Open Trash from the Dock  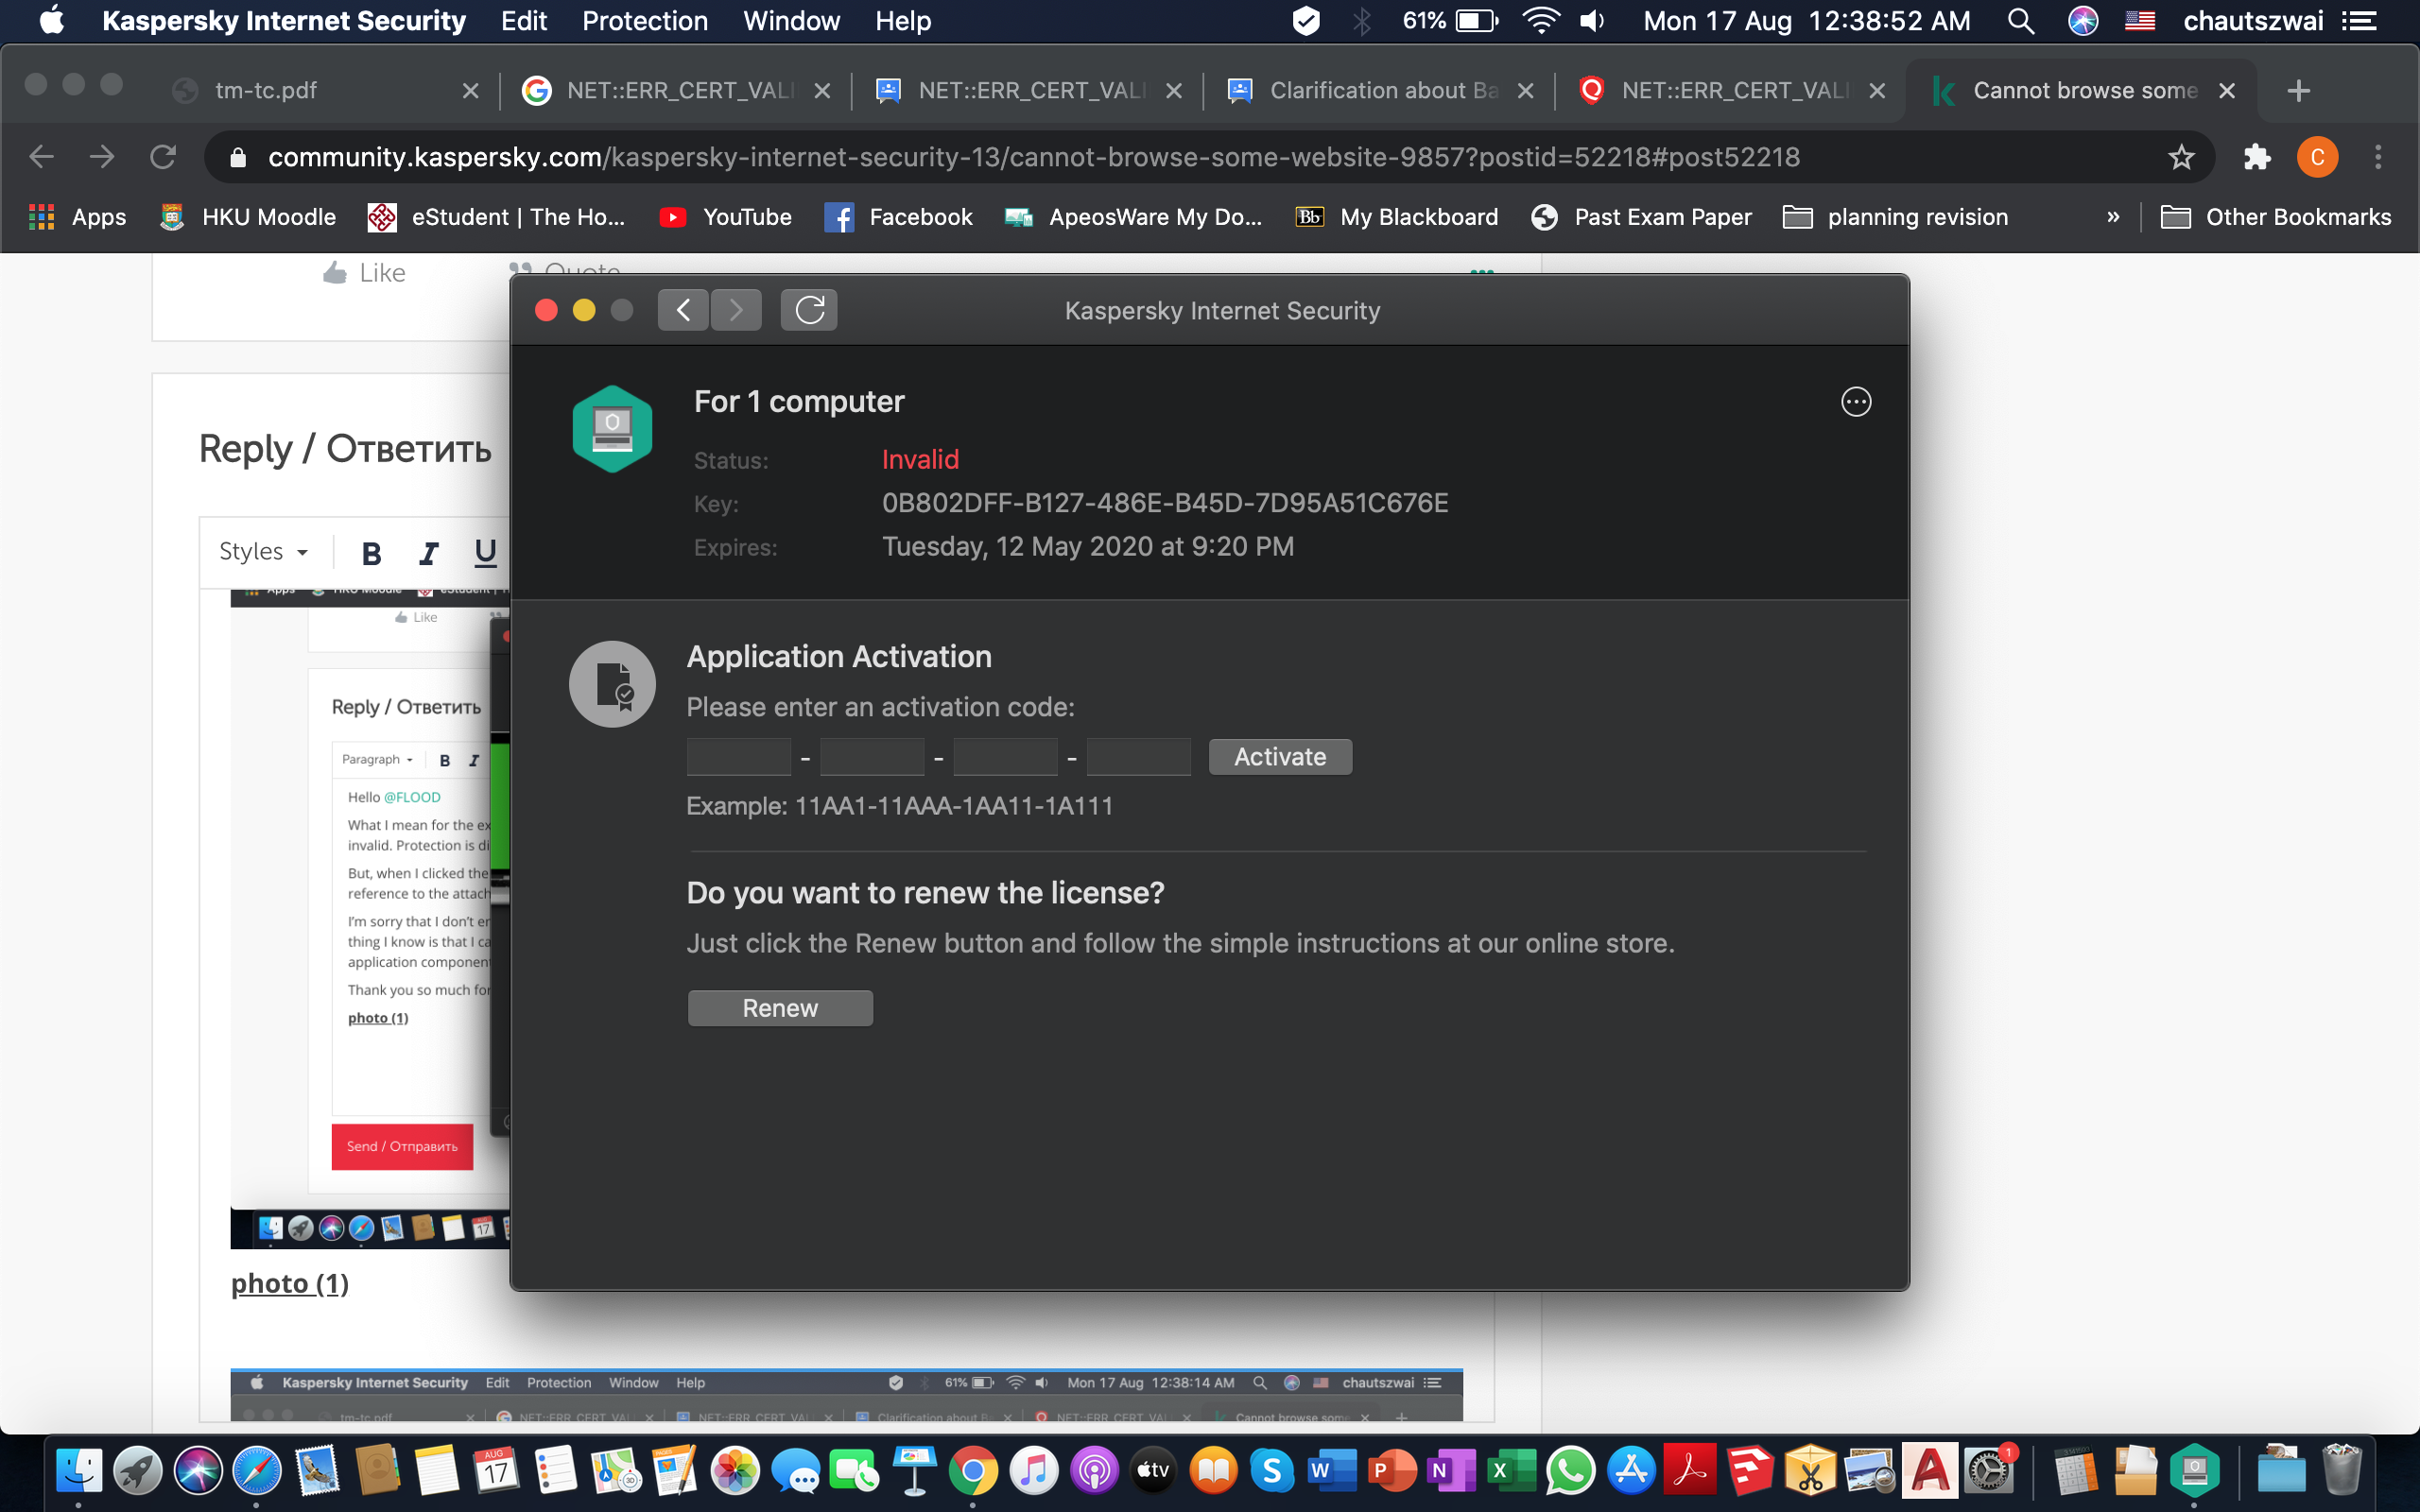[2341, 1470]
